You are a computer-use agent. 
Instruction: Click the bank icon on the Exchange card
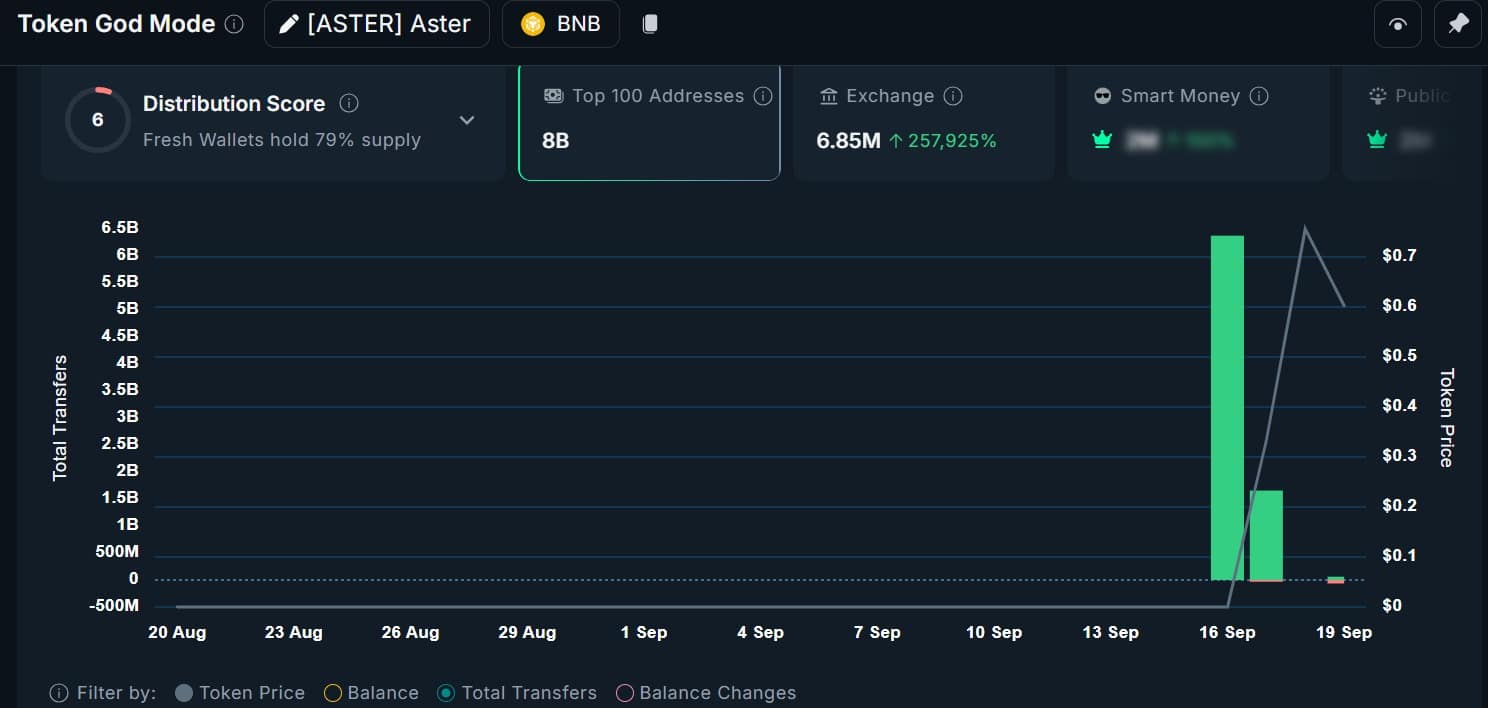831,95
